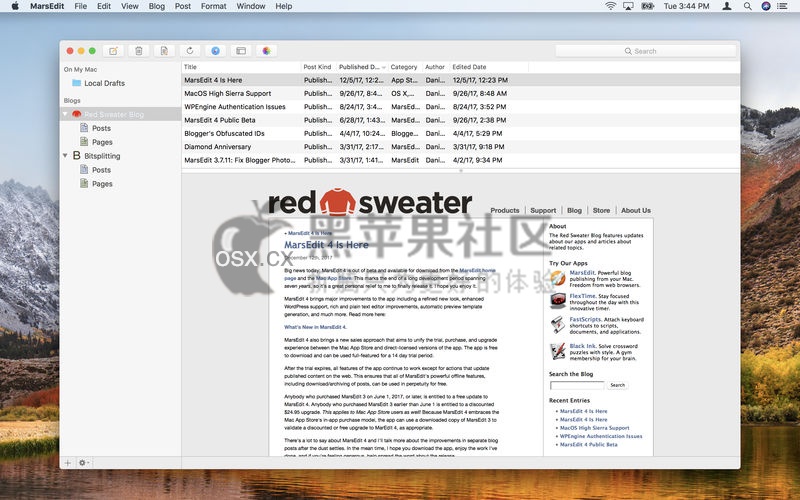
Task: Sort by the Edited Date column header
Action: click(489, 67)
